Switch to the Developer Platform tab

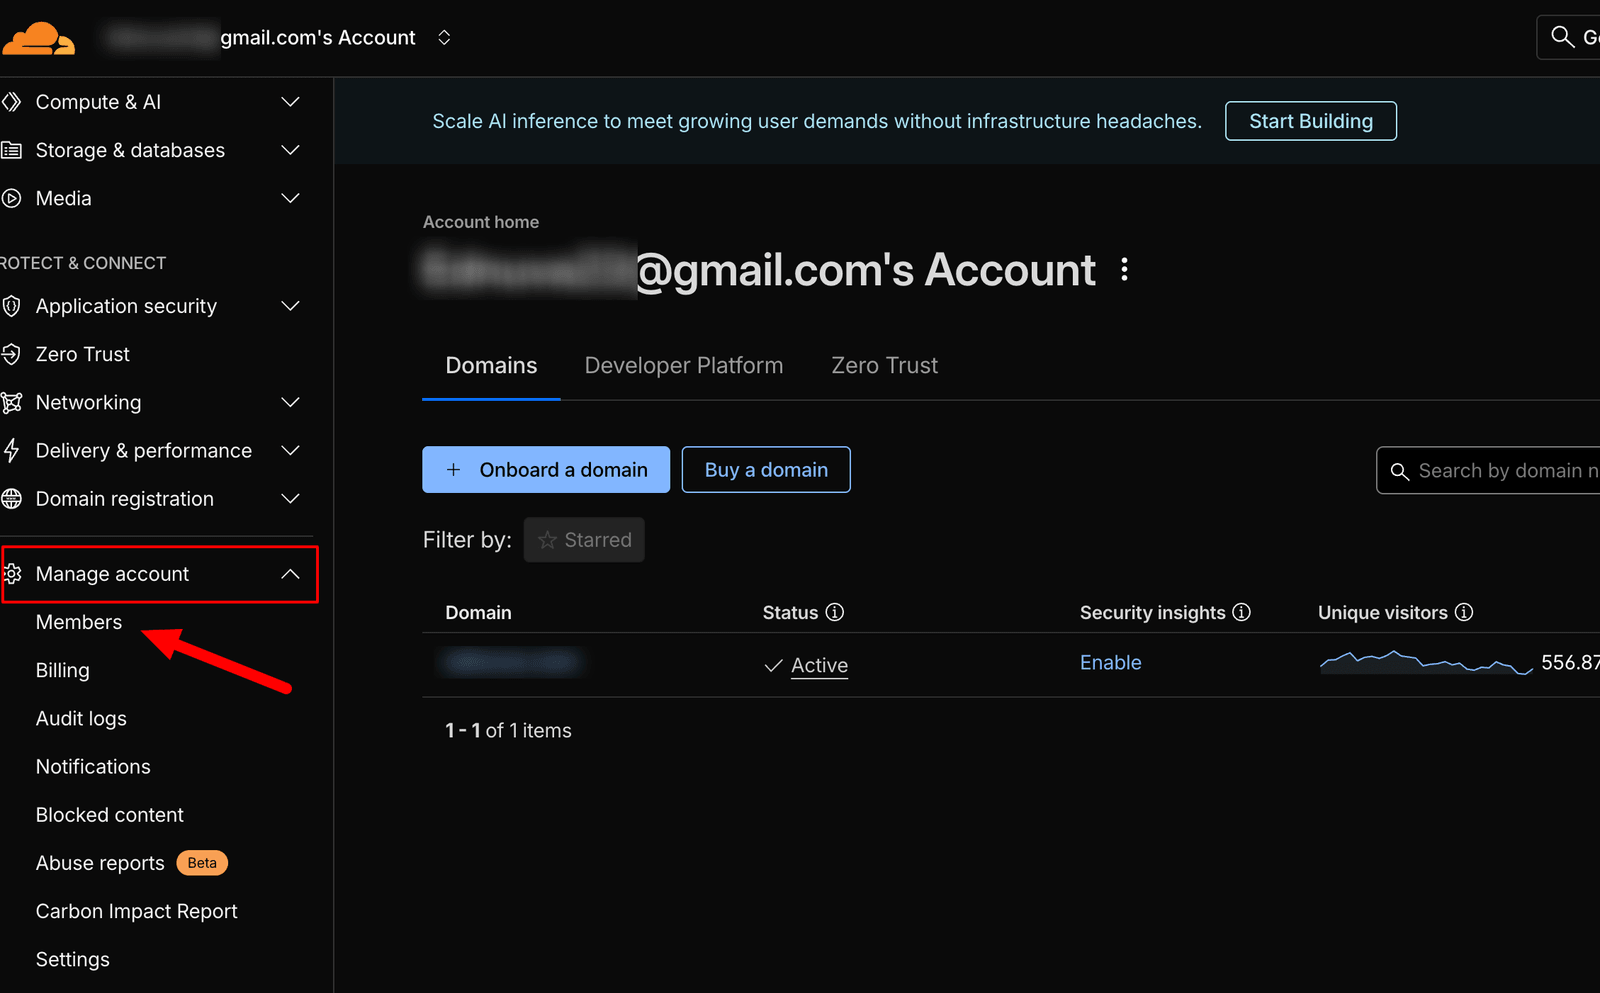[x=684, y=365]
